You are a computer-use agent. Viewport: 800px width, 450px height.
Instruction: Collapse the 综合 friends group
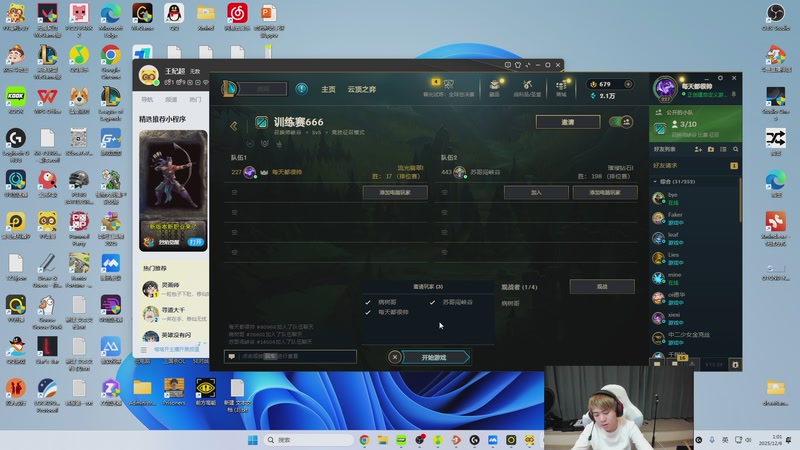(x=655, y=182)
